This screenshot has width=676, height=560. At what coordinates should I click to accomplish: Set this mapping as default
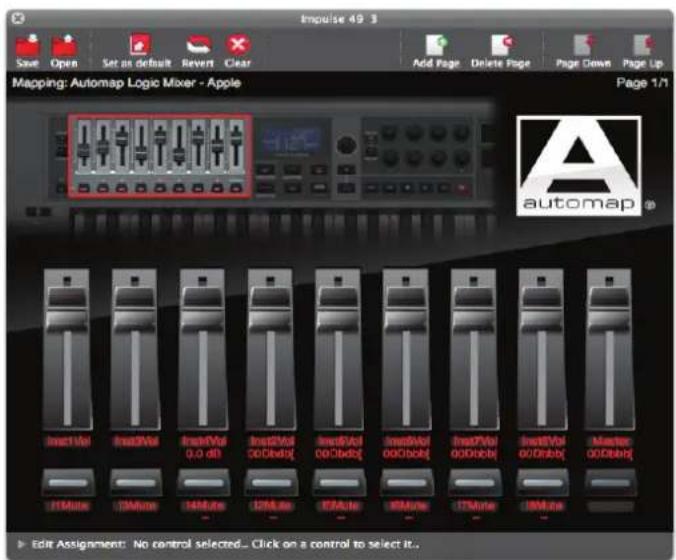coord(137,51)
